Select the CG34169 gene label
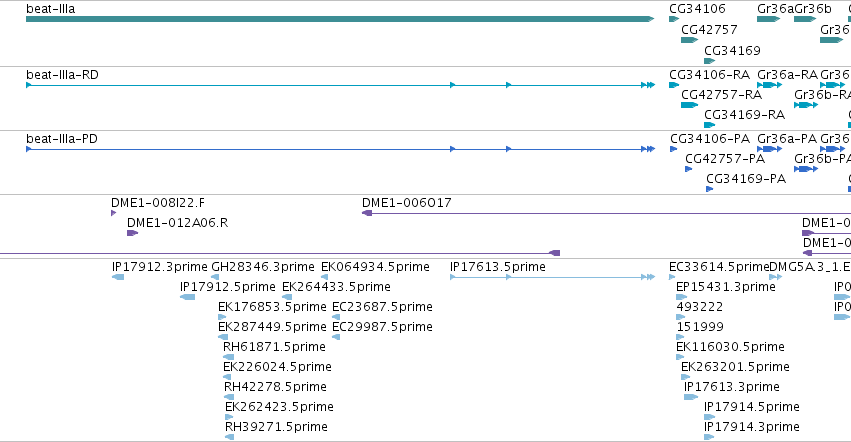851x442 pixels. coord(732,50)
